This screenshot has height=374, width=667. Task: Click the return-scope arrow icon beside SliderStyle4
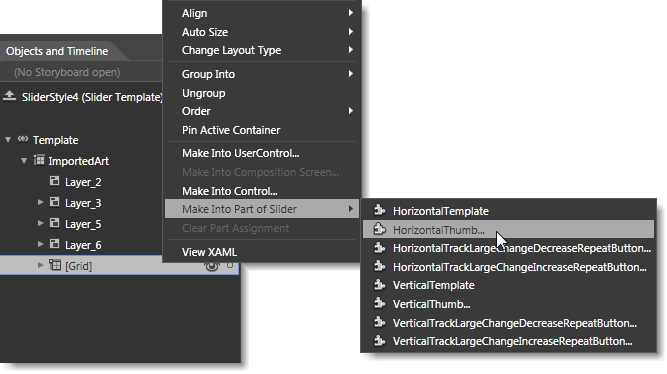9,96
